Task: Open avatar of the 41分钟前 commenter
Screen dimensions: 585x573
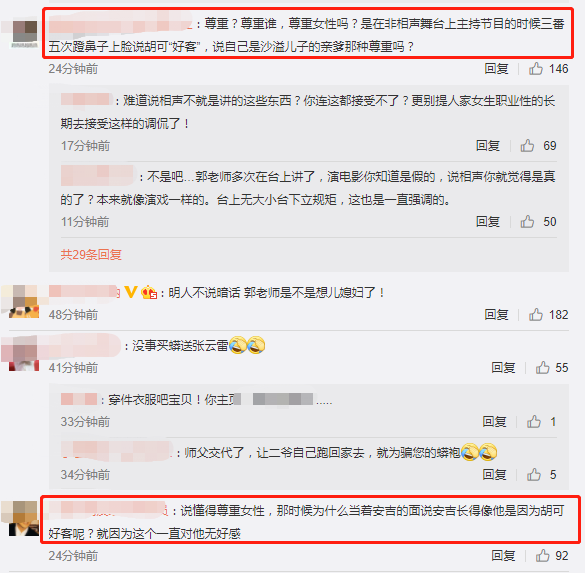Action: pos(24,354)
